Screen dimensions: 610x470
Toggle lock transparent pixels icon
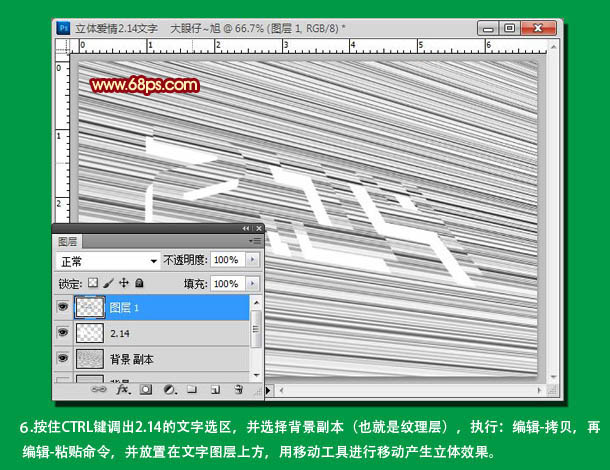[x=93, y=283]
